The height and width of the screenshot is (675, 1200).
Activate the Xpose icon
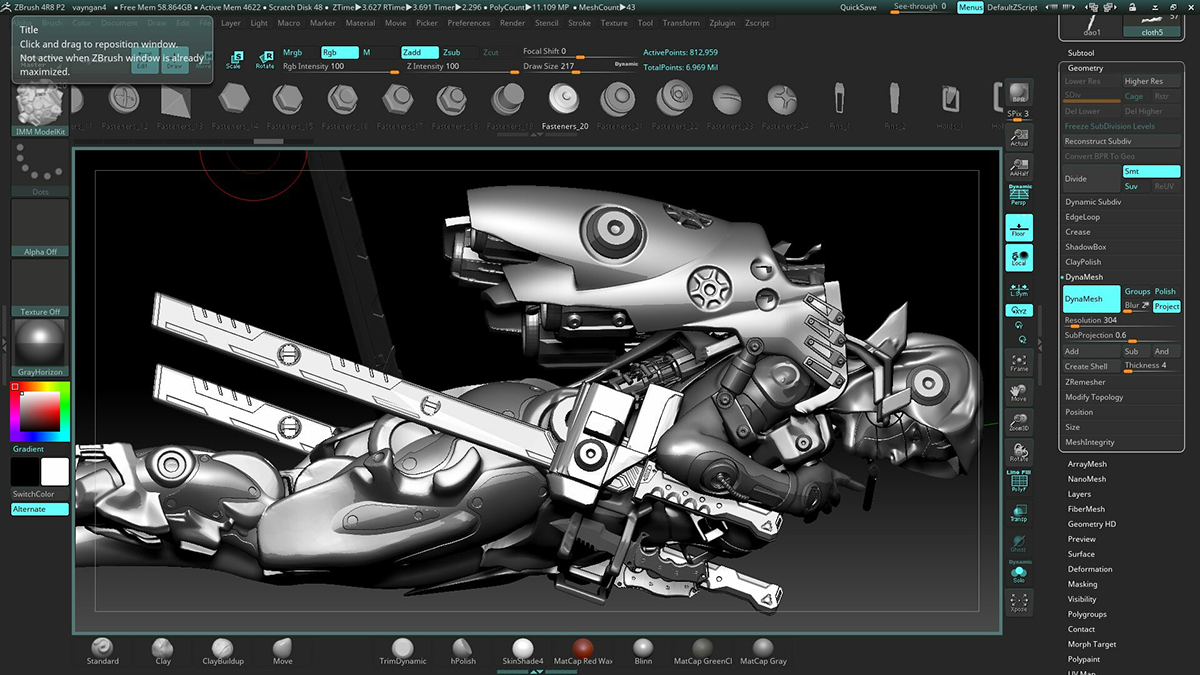coord(1019,602)
